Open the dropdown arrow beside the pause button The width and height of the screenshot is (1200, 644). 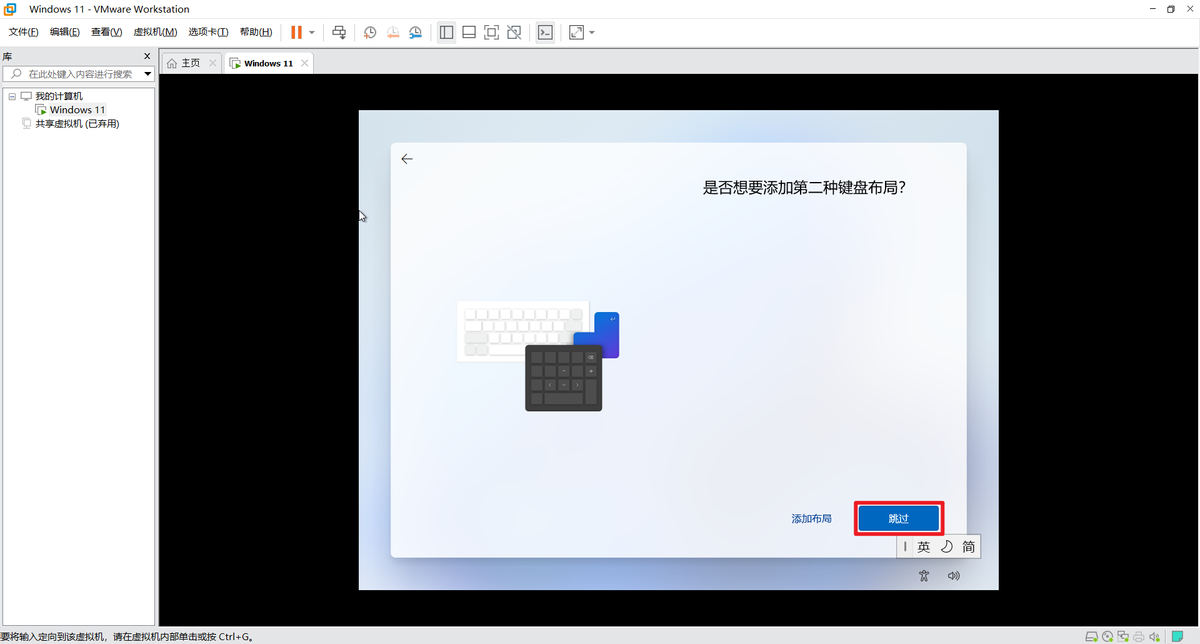click(x=312, y=32)
